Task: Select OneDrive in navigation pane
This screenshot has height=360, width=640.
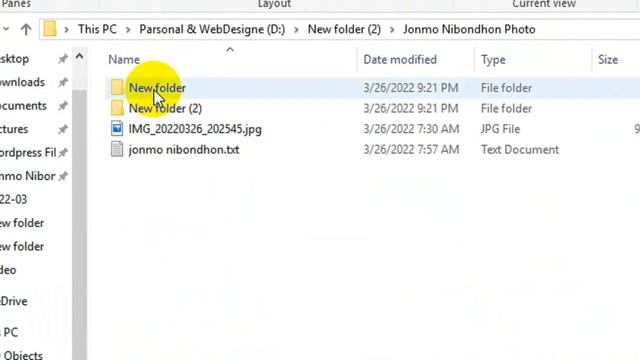Action: [x=13, y=301]
